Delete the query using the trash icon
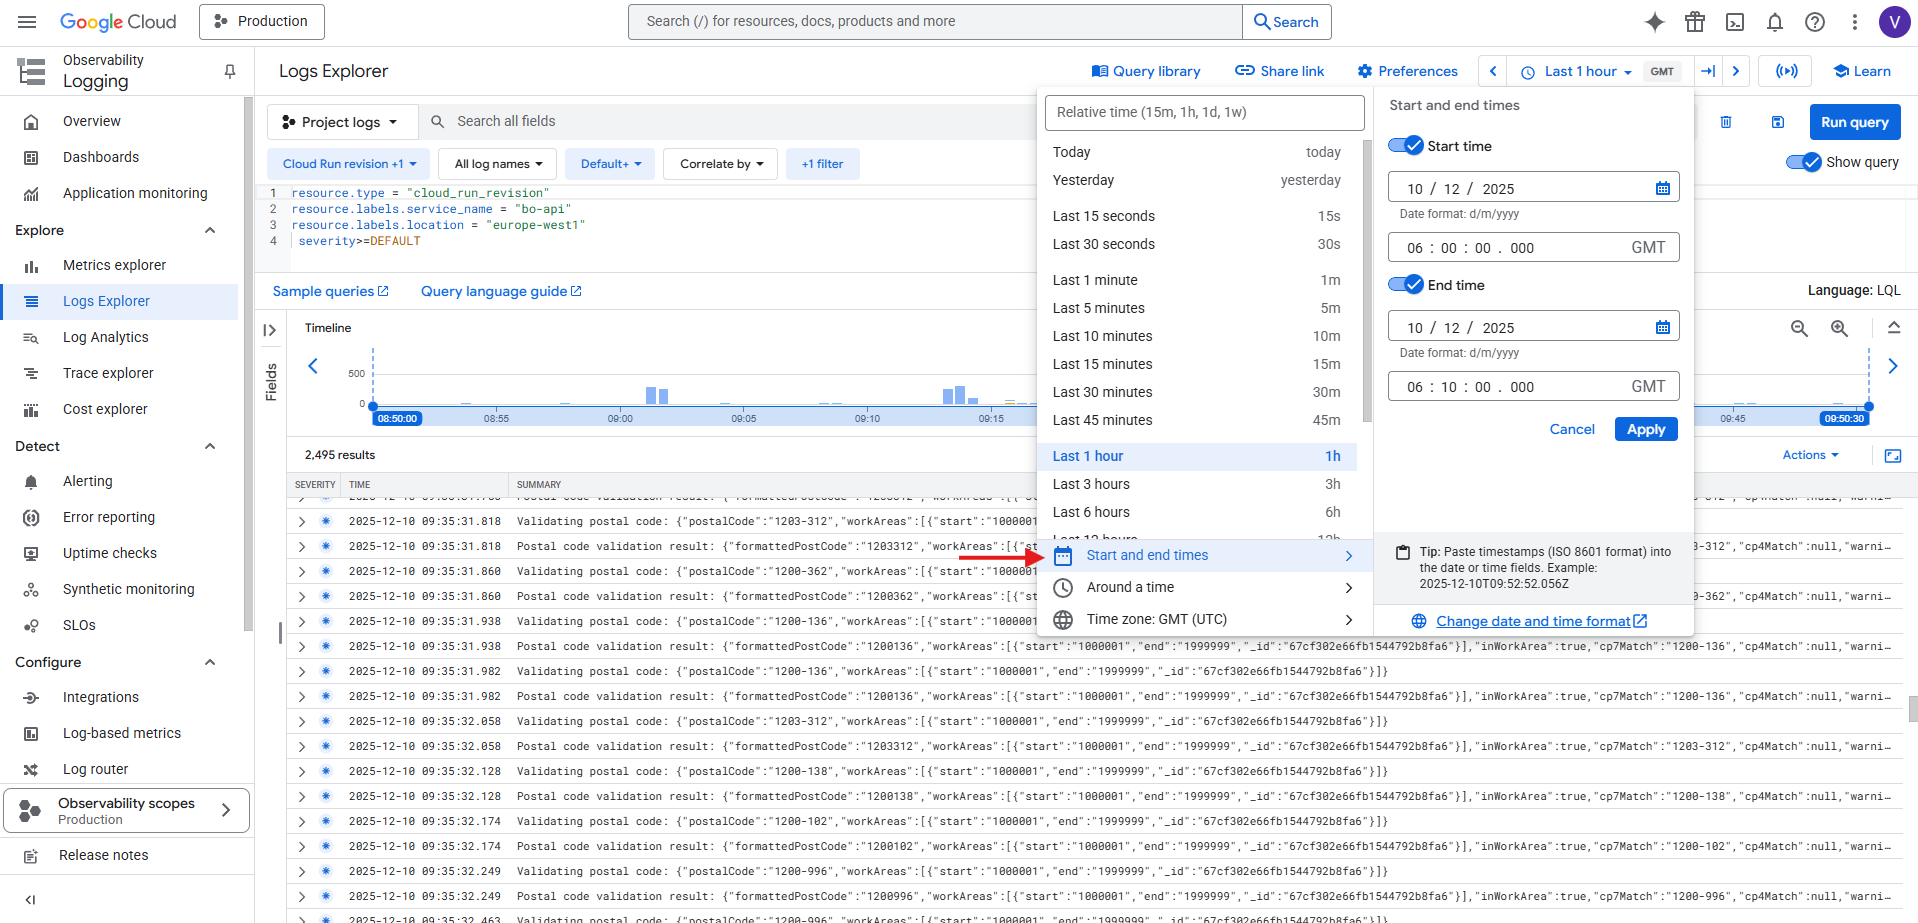 pyautogui.click(x=1726, y=121)
